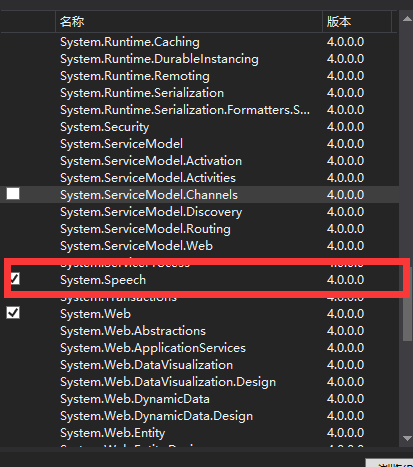Screen dimensions: 413x467
Task: Select System.ServiceModel.Activation row
Action: pyautogui.click(x=199, y=161)
